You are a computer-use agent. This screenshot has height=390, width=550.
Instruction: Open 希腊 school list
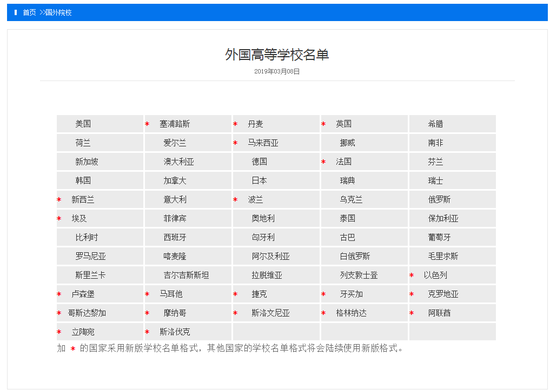tap(435, 124)
